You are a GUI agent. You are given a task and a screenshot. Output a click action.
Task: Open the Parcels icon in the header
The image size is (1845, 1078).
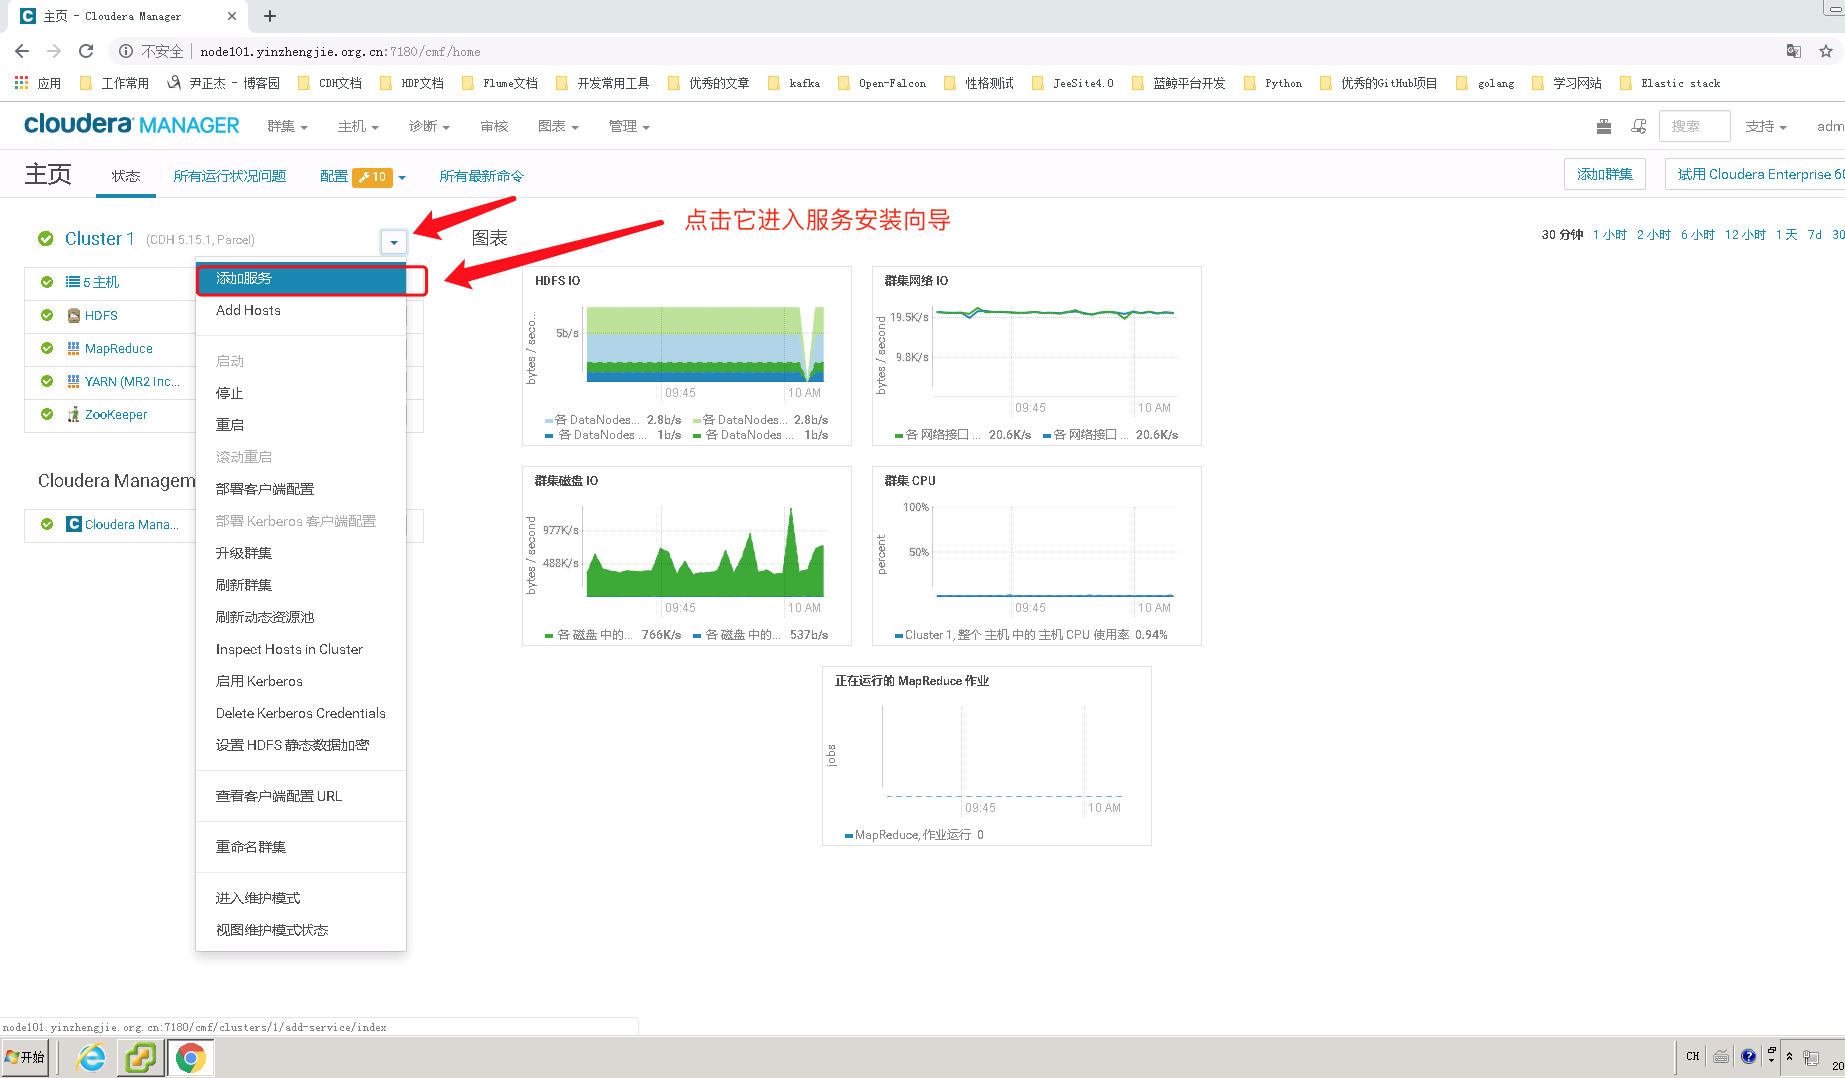tap(1604, 126)
